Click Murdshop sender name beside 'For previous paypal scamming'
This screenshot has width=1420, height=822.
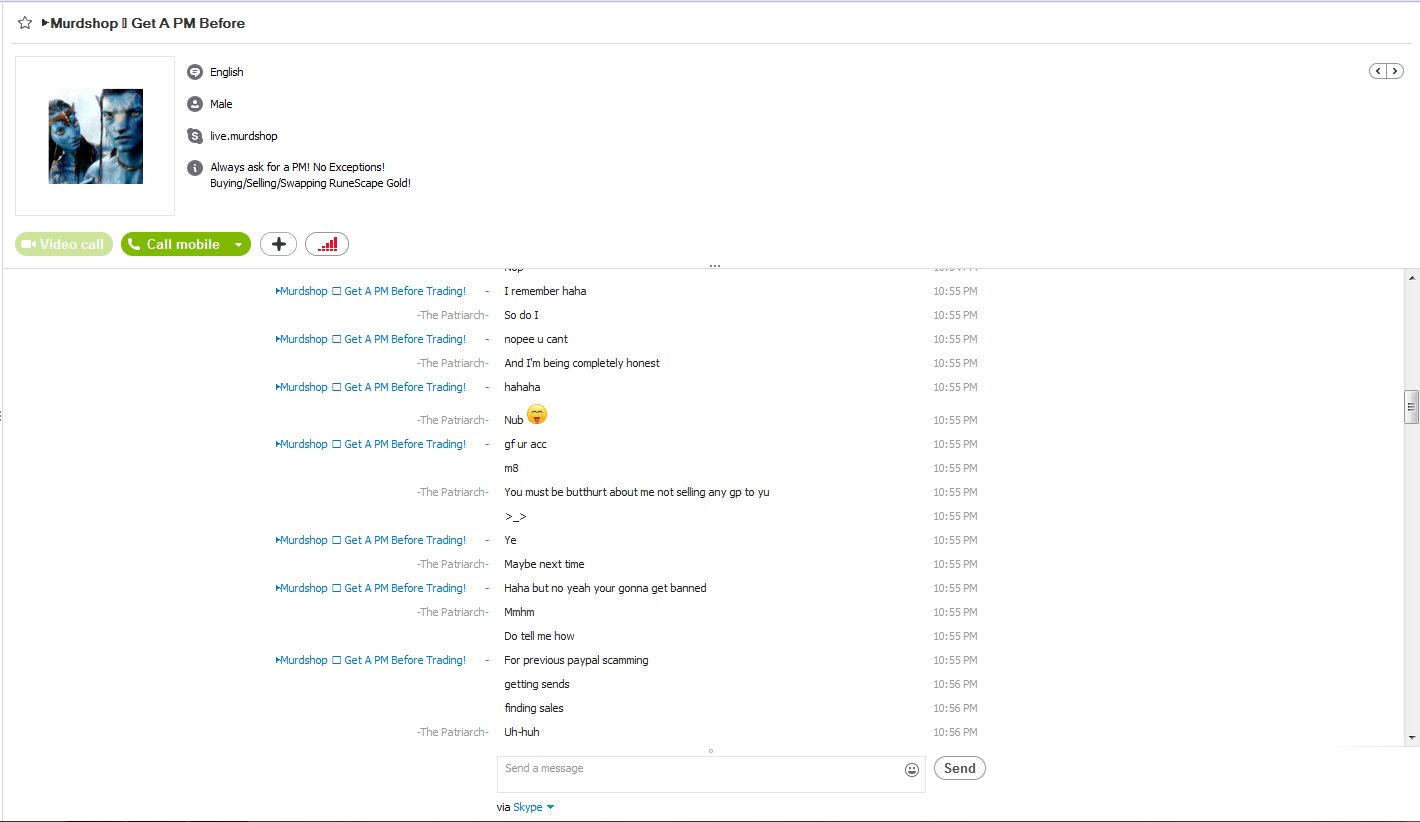tap(371, 660)
